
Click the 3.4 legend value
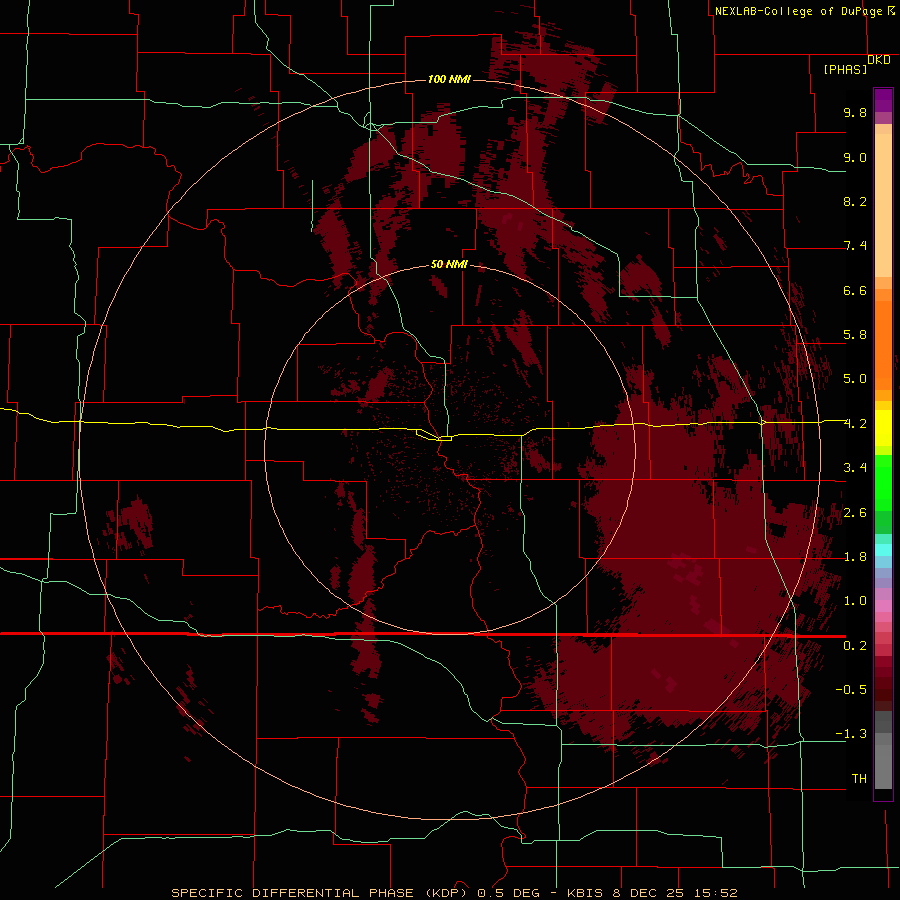(855, 468)
